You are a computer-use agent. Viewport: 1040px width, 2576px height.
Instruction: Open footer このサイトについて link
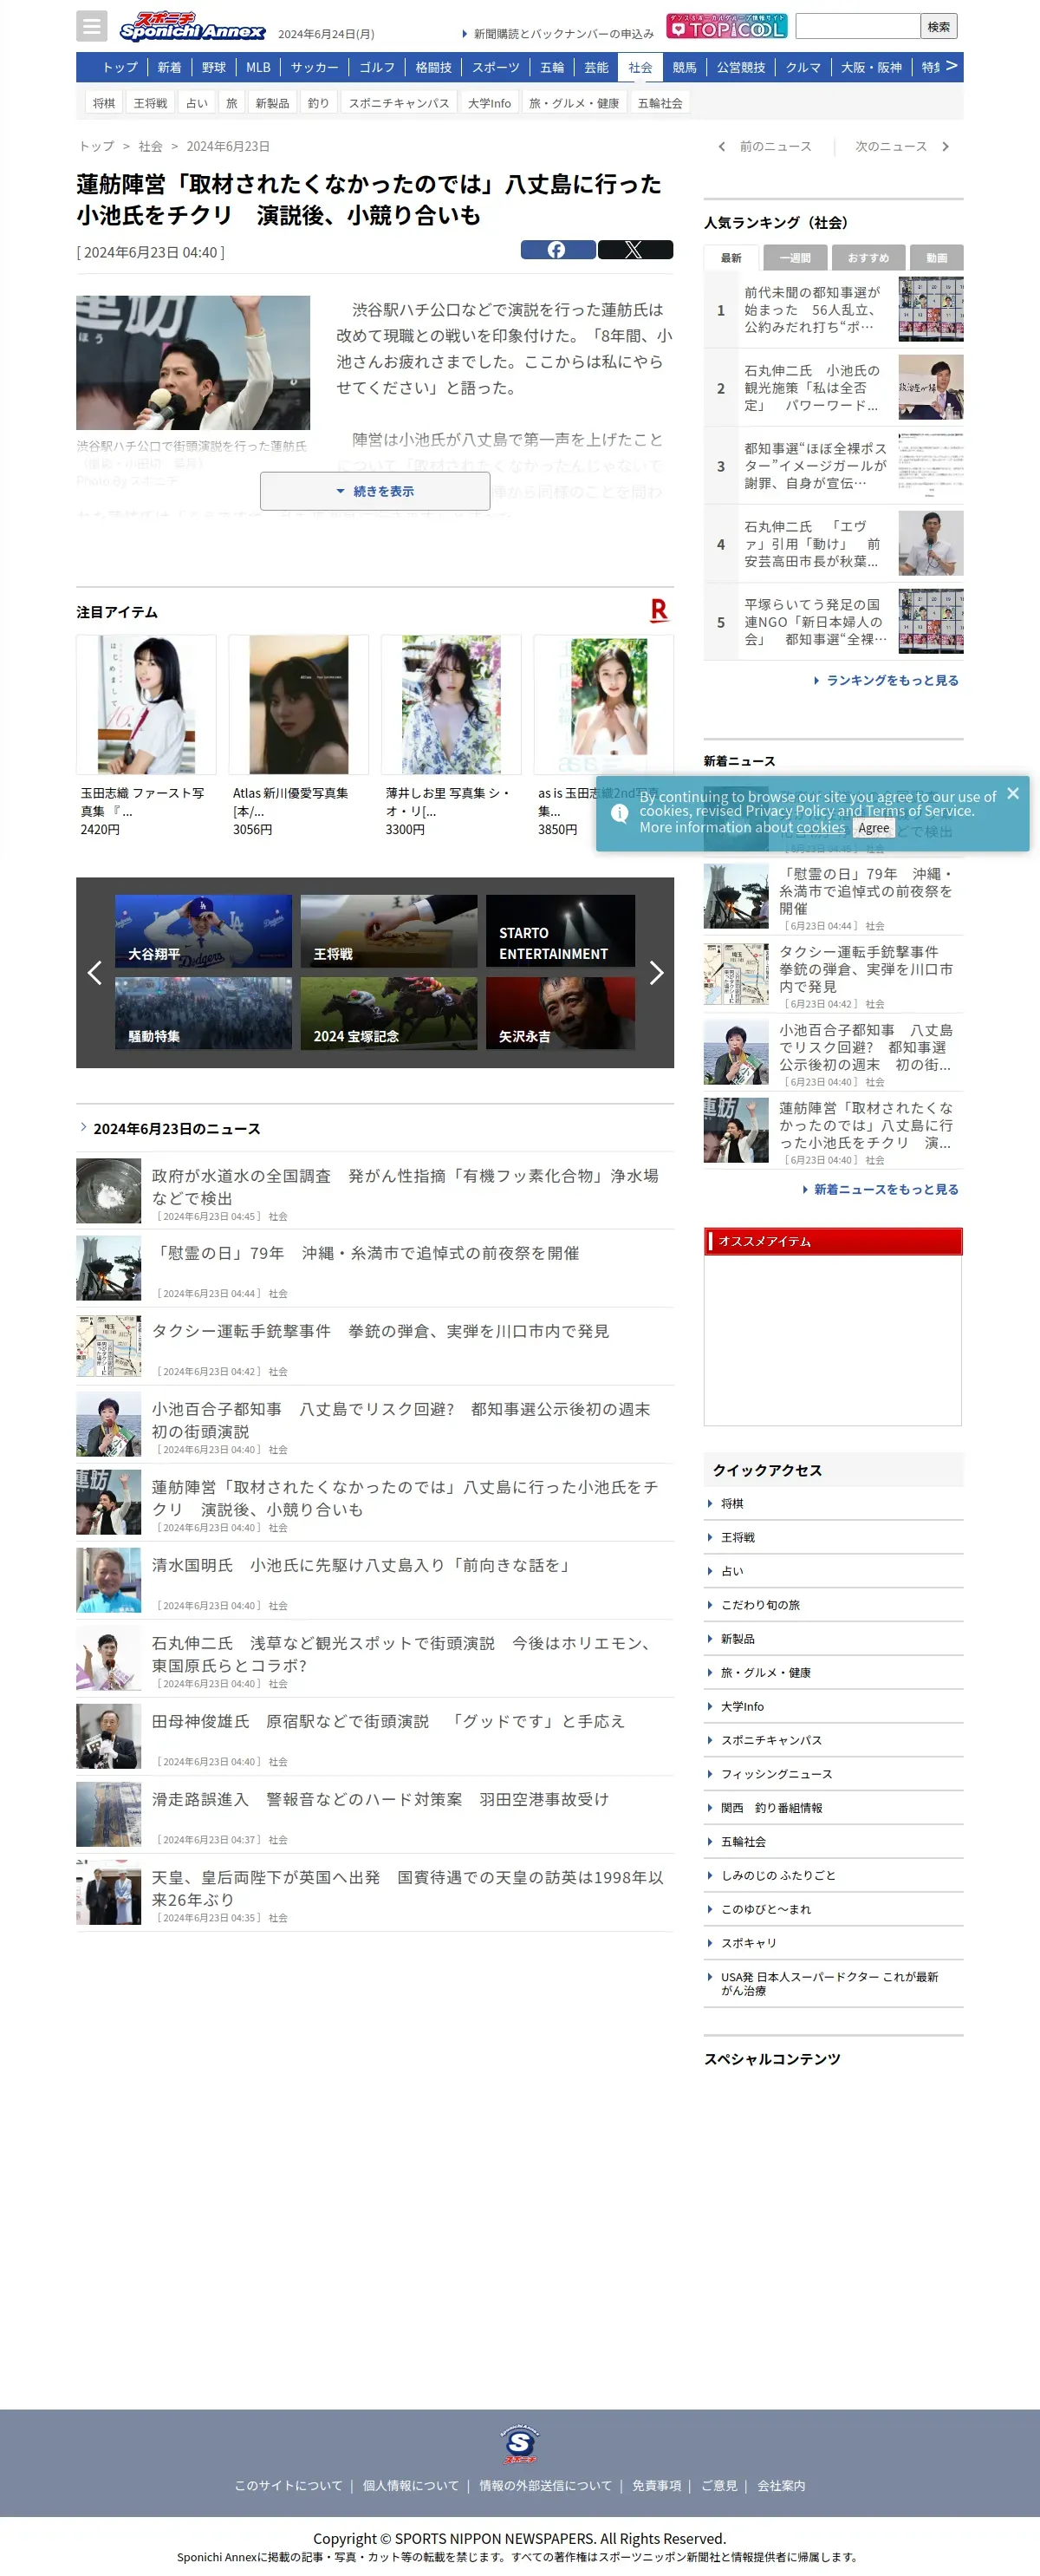[x=288, y=2486]
